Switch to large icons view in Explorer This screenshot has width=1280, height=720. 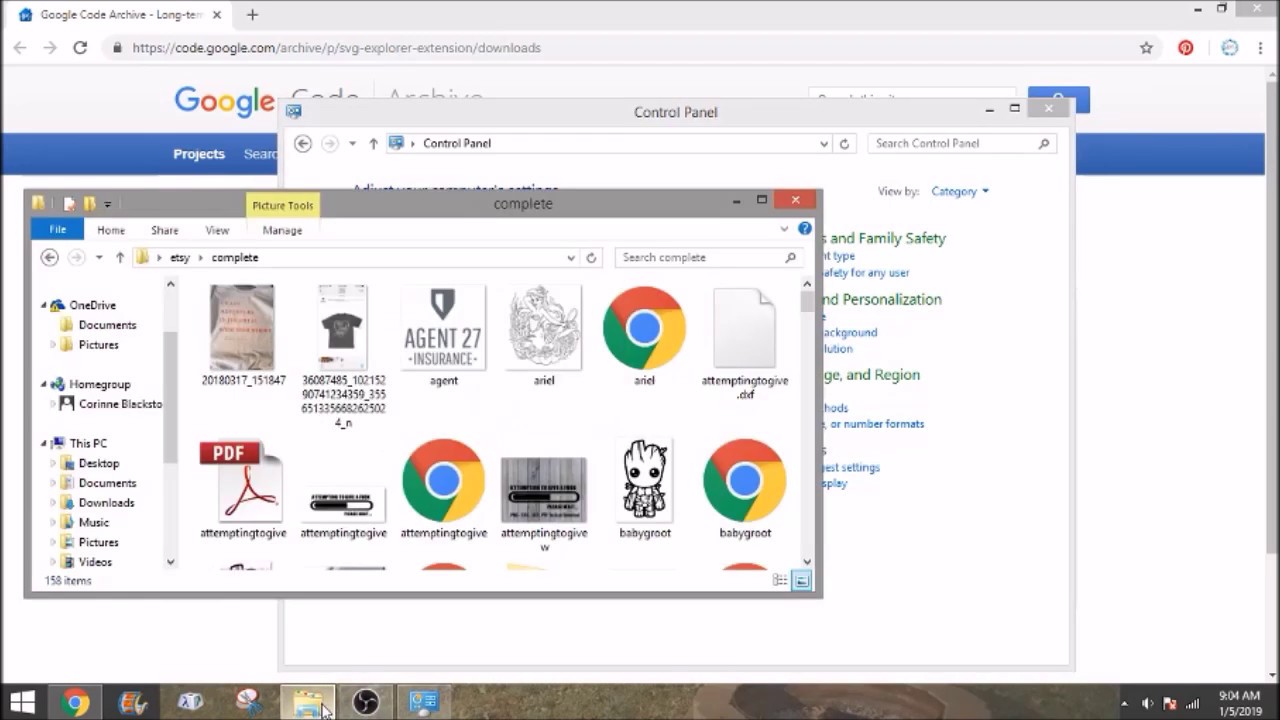(x=801, y=580)
